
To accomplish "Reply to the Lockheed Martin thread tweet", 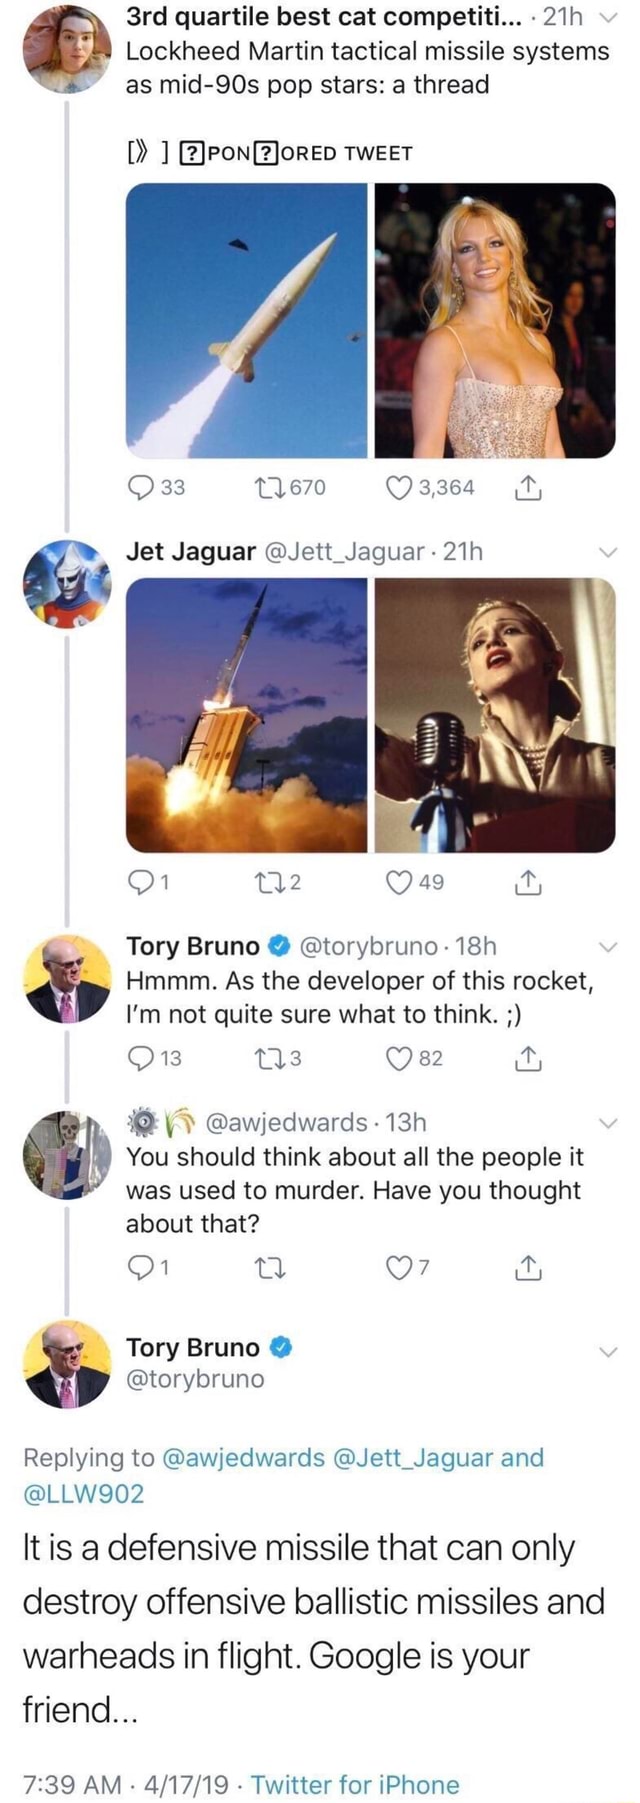I will coord(141,488).
